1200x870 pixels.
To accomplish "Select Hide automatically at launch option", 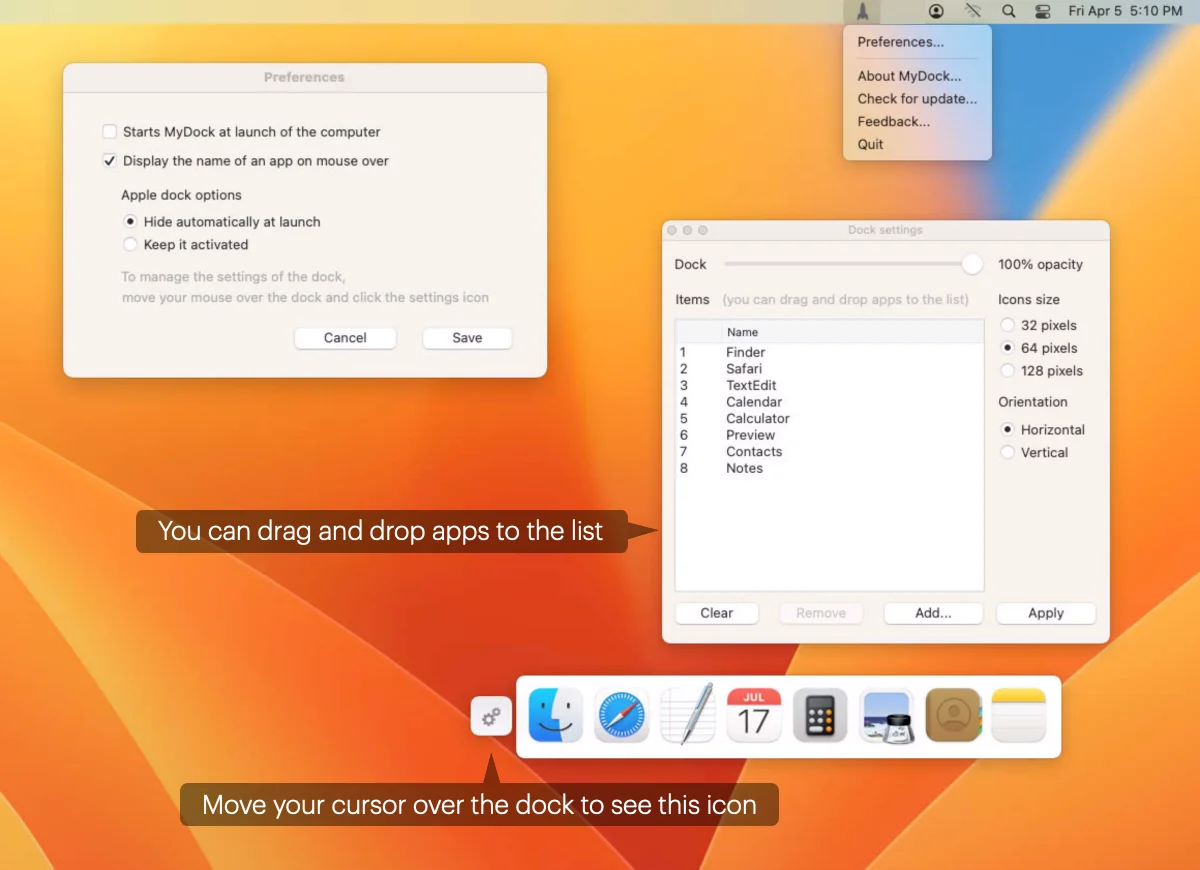I will click(x=130, y=222).
